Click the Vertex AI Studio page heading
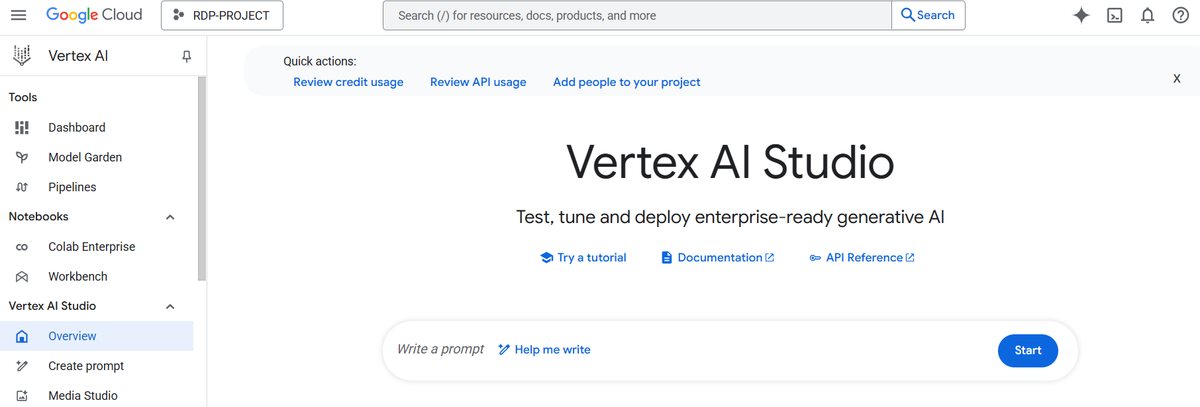 (730, 162)
